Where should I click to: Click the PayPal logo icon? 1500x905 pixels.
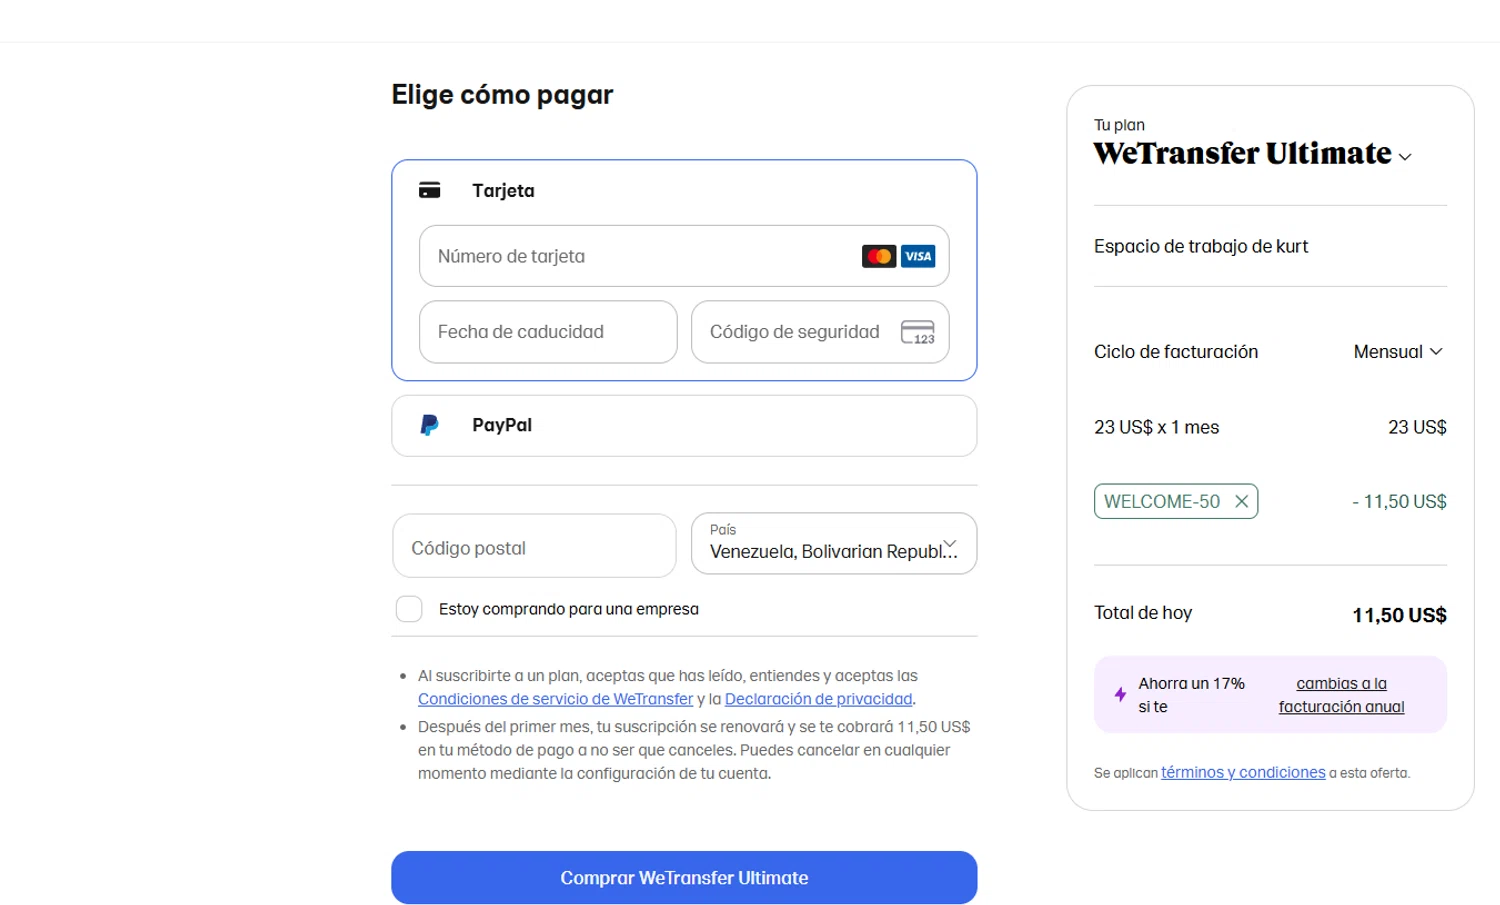click(x=430, y=425)
